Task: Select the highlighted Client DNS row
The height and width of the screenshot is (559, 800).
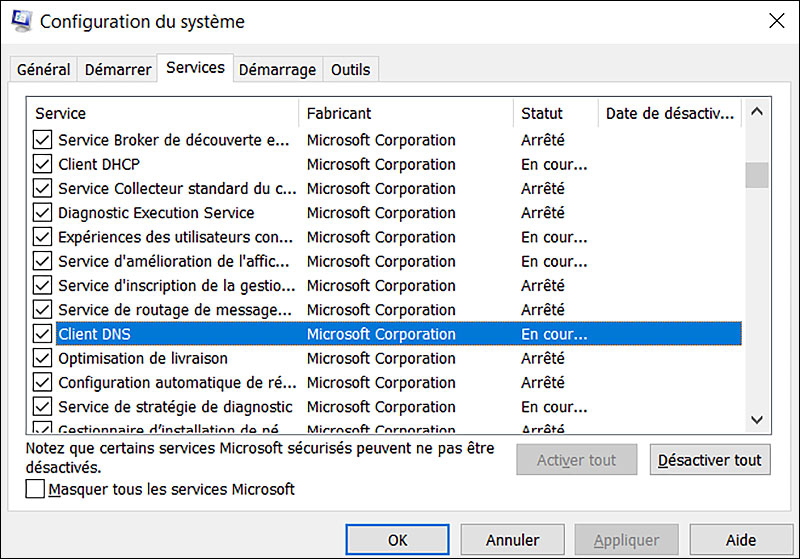Action: (387, 334)
